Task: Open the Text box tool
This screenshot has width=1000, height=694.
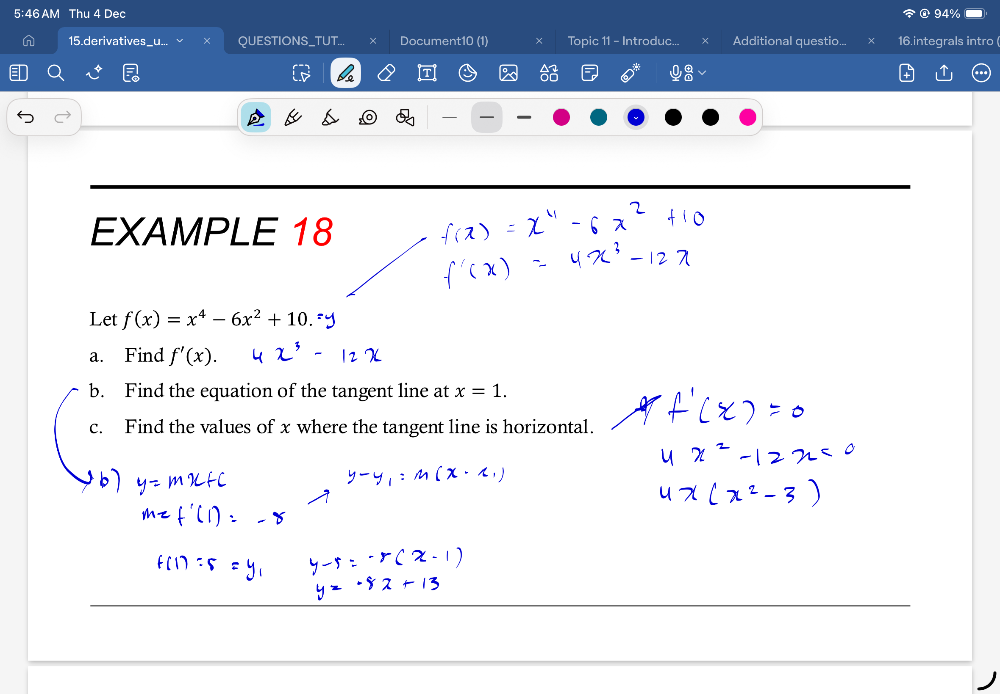Action: click(424, 72)
